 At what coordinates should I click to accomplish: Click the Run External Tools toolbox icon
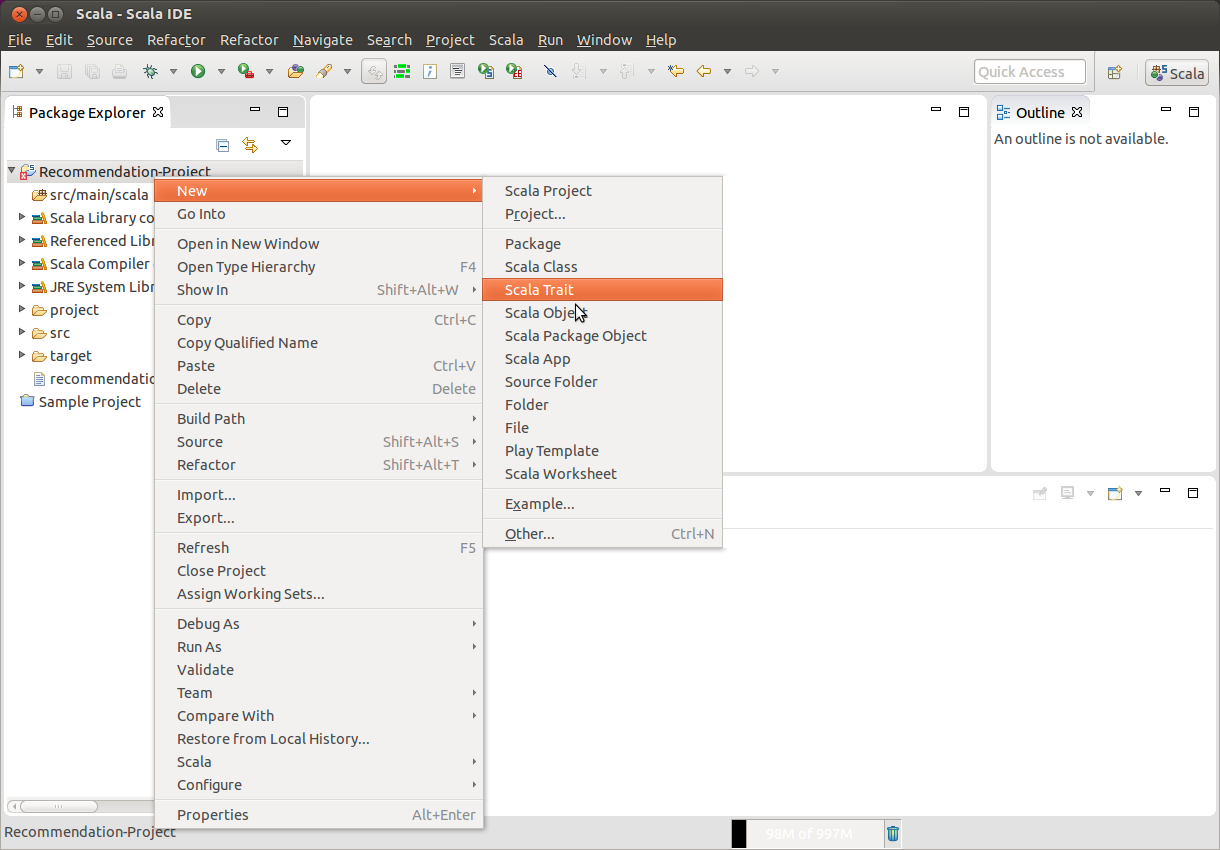[x=246, y=71]
